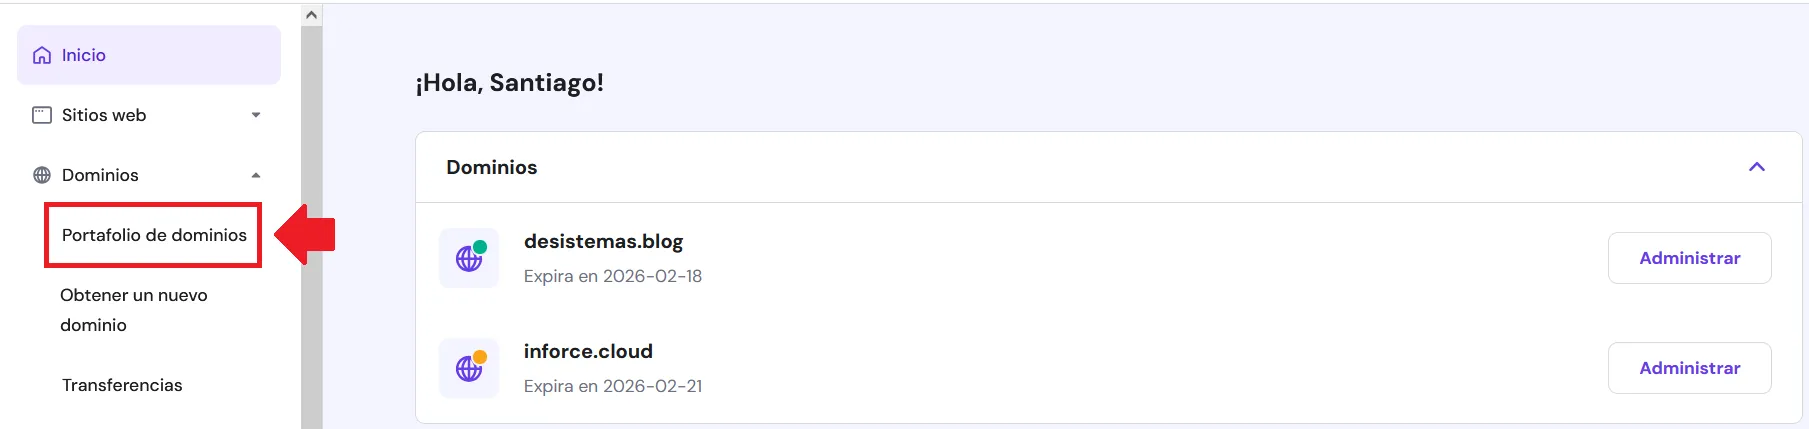Open Portafolio de dominios

[x=154, y=235]
